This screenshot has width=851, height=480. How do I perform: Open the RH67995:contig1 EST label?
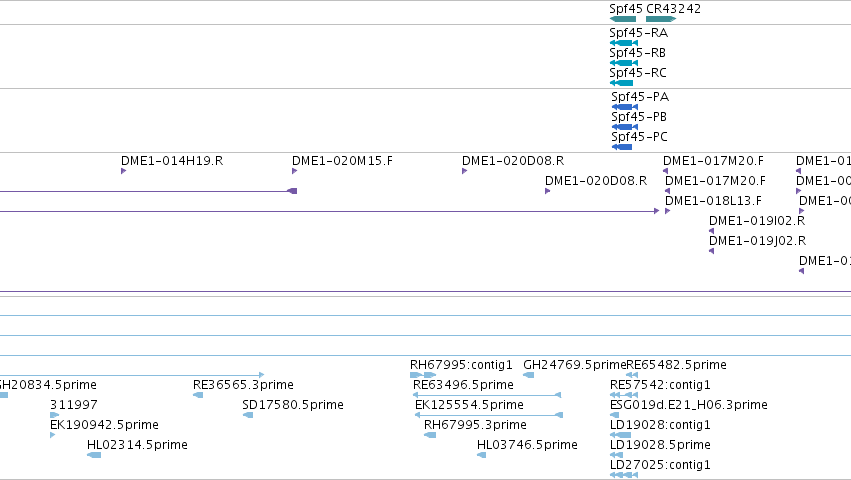pos(461,365)
